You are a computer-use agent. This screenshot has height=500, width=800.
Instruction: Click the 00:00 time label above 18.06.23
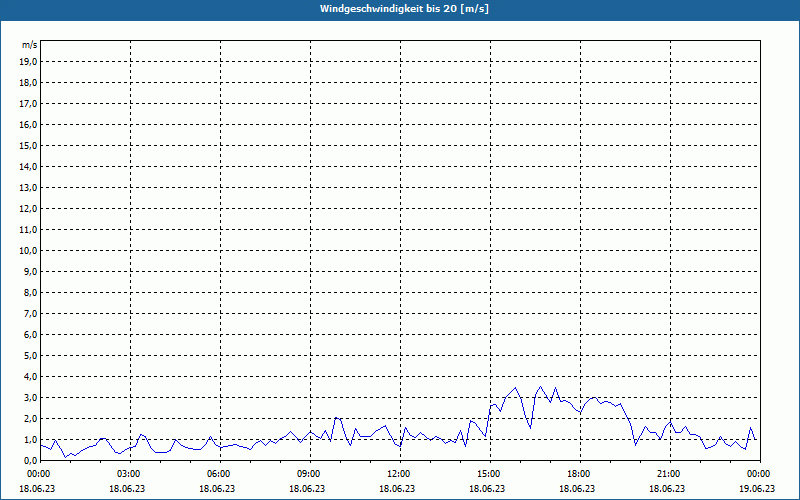coord(37,474)
